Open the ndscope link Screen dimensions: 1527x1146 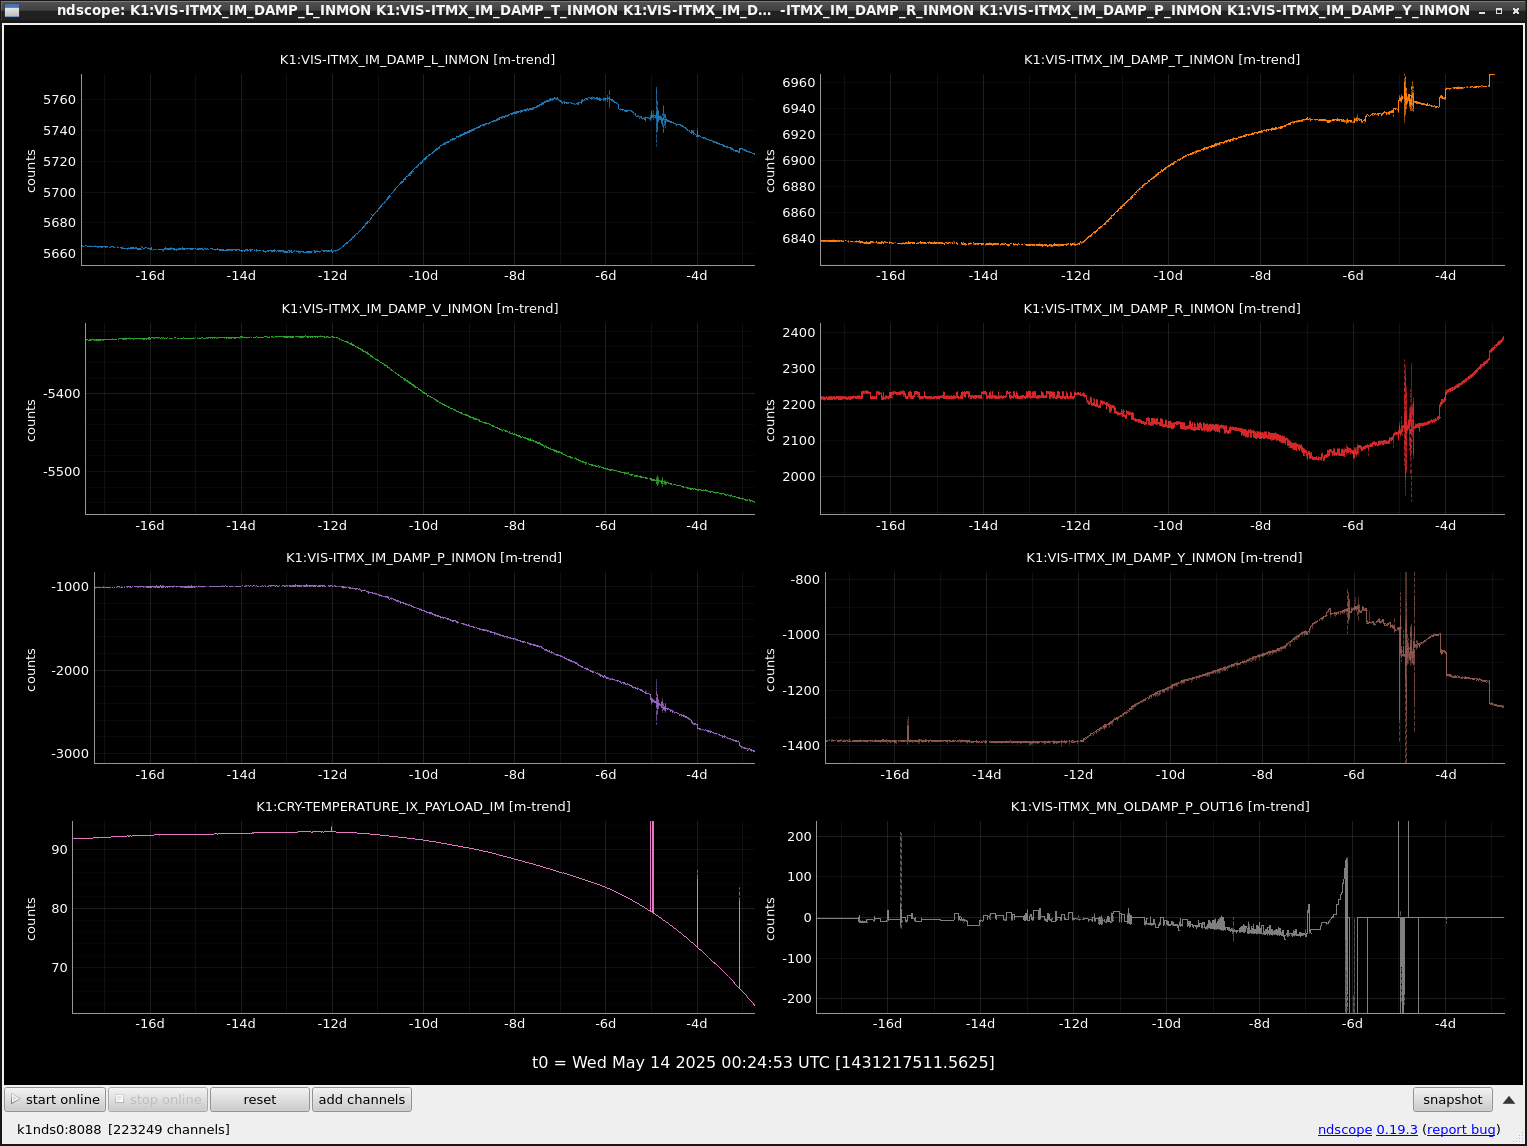pyautogui.click(x=1344, y=1129)
